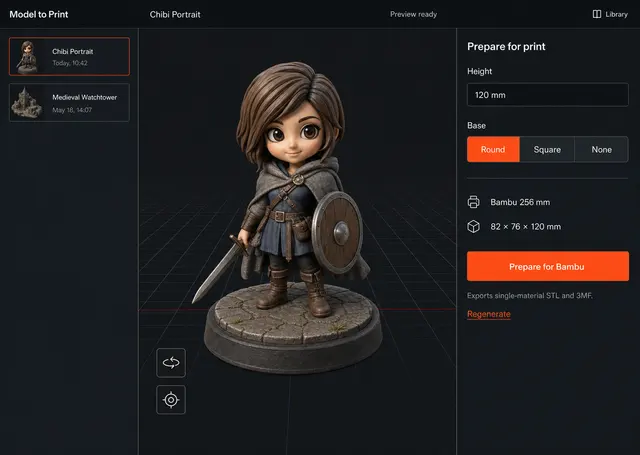Screen dimensions: 640x455
Task: Click the chibi figure in 3D preview
Action: pyautogui.click(x=293, y=216)
